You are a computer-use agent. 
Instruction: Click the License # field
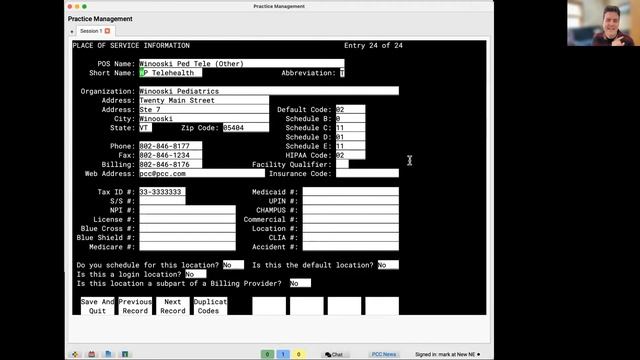tap(187, 219)
